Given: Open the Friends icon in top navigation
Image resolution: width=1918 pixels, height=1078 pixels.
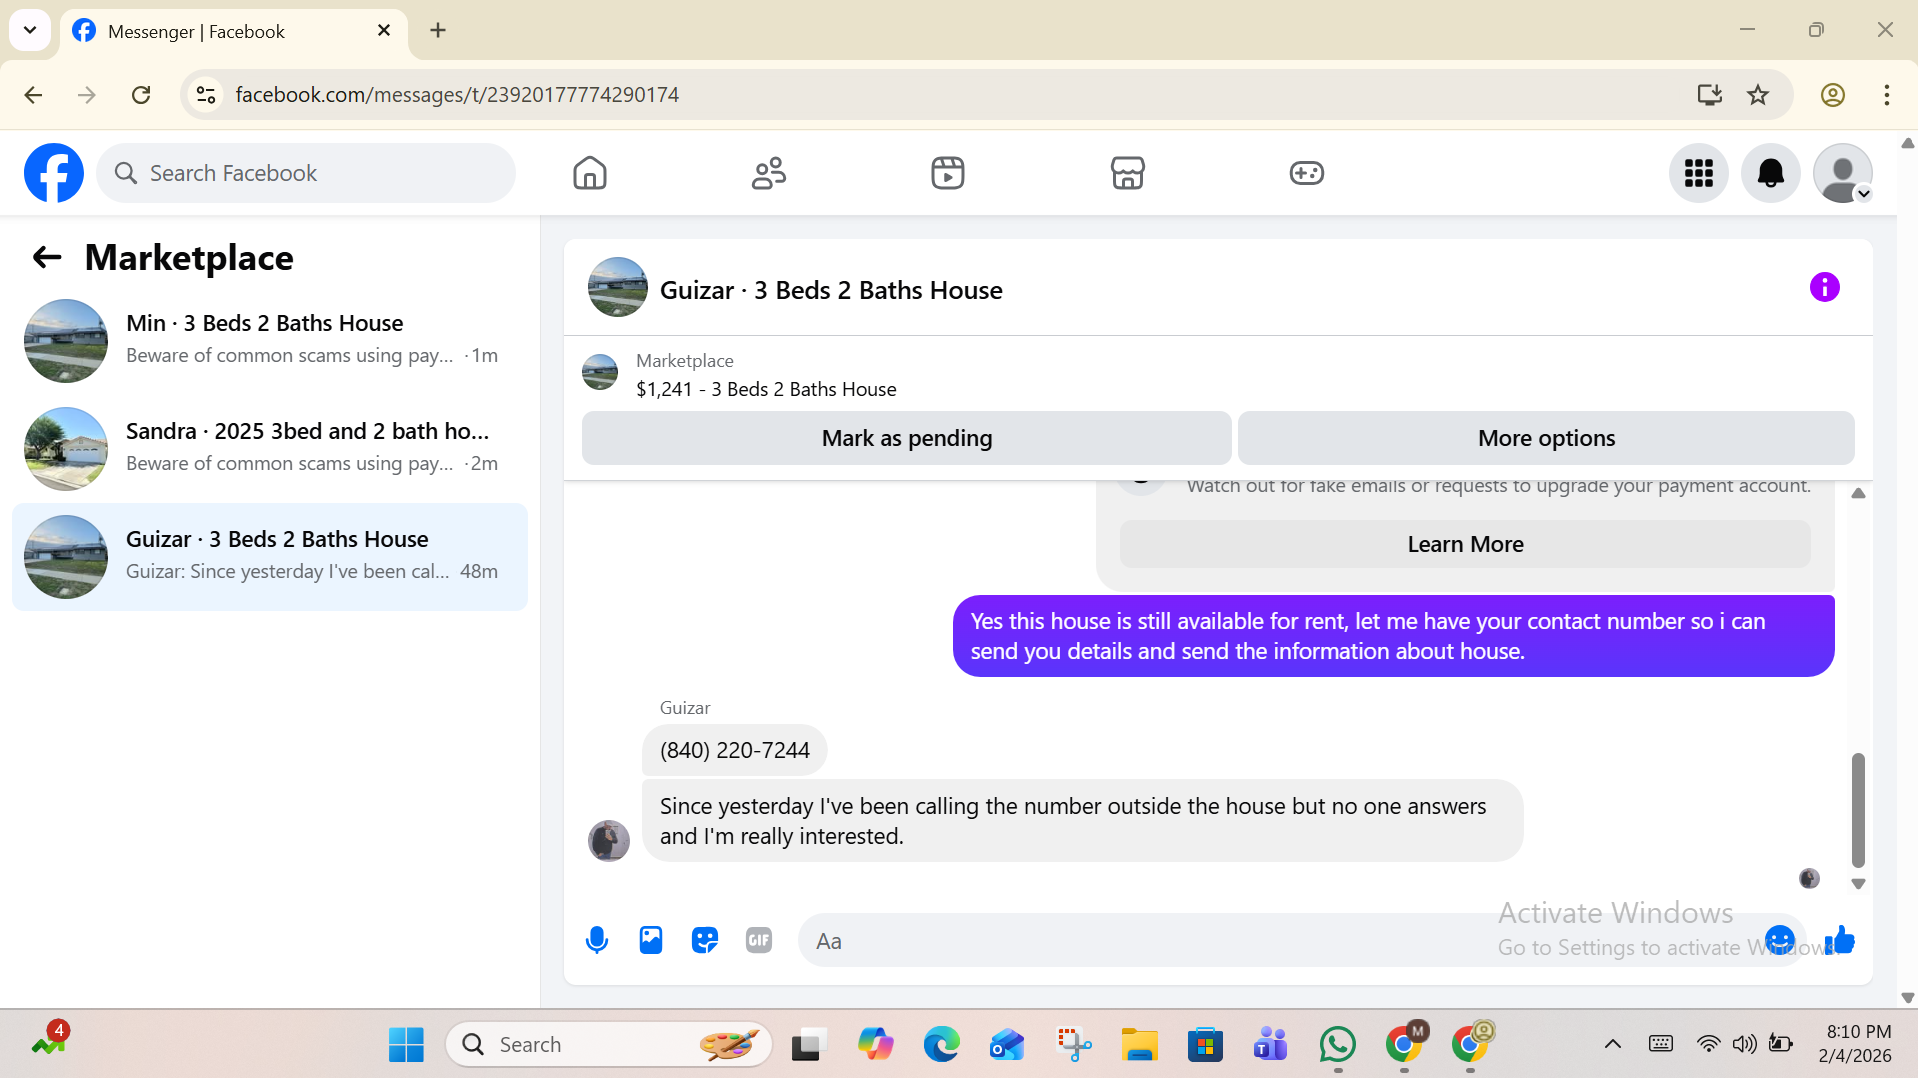Looking at the screenshot, I should pyautogui.click(x=769, y=173).
